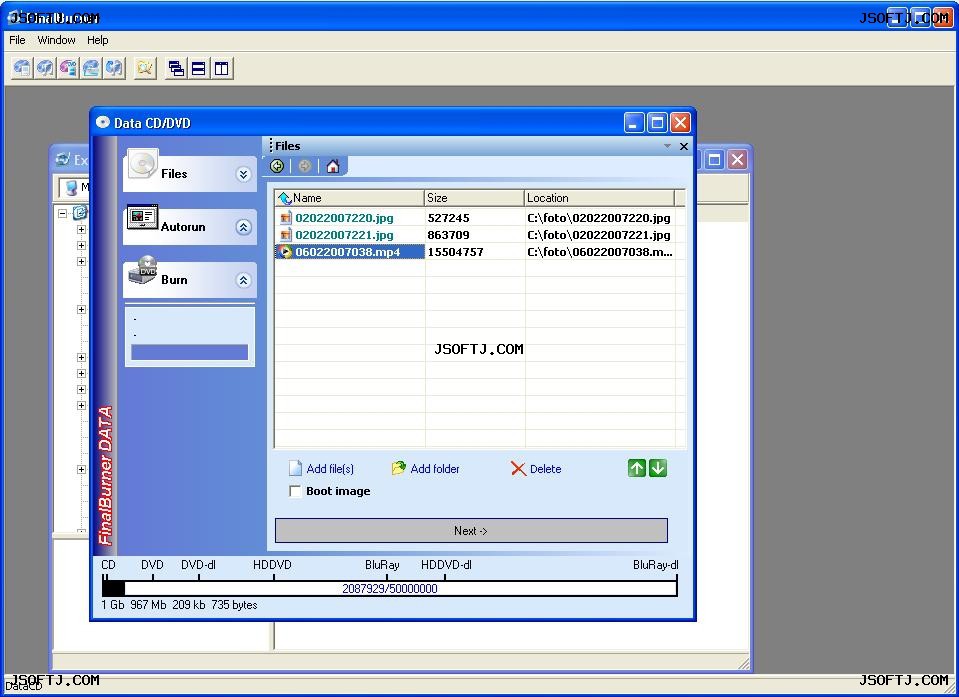Open the Window menu
The height and width of the screenshot is (697, 959).
pyautogui.click(x=56, y=40)
